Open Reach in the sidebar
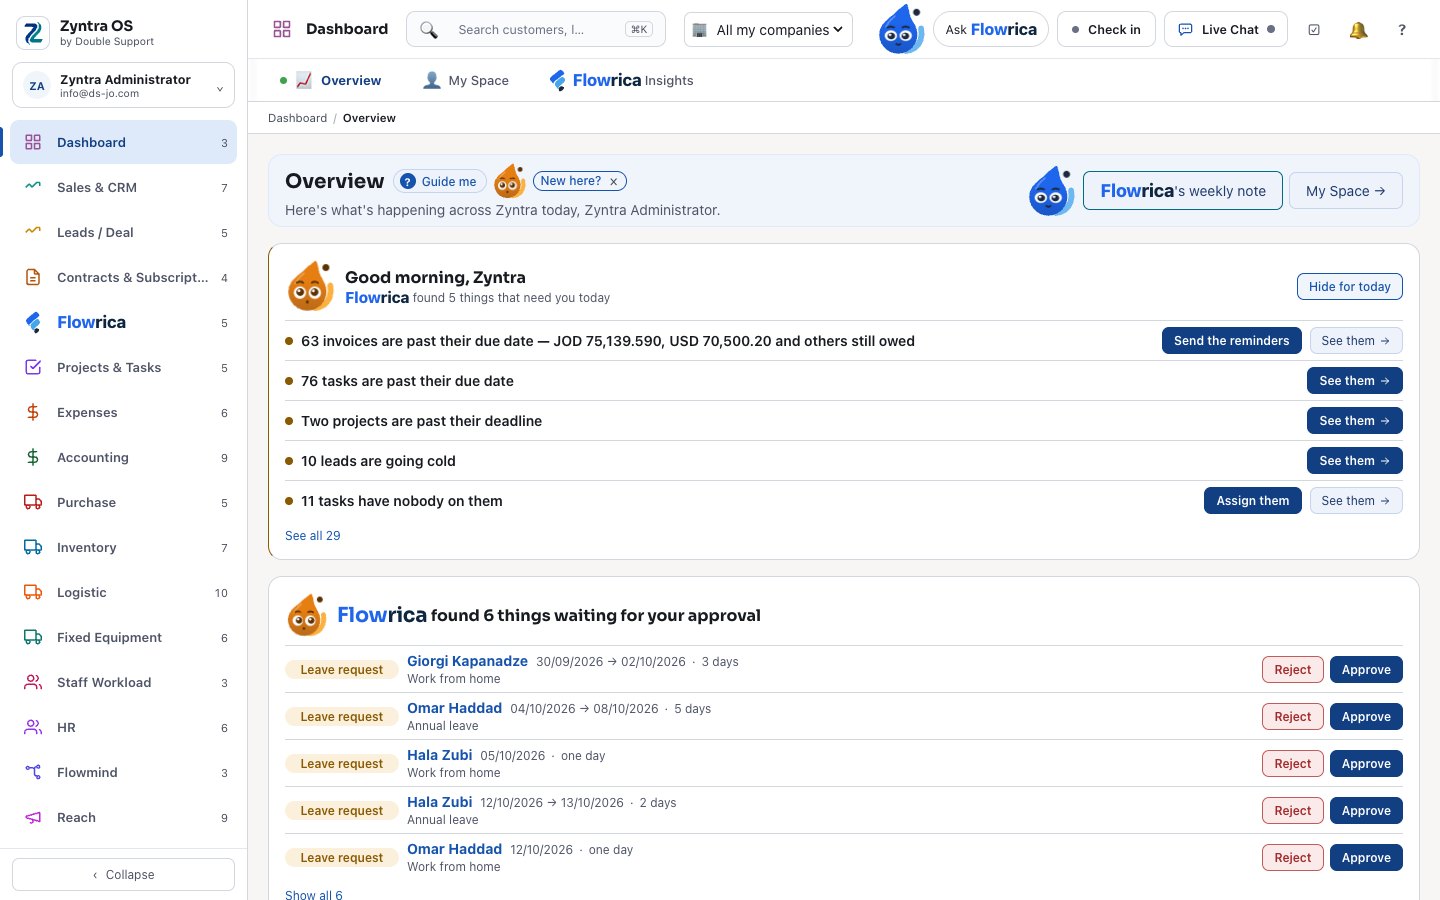Screen dimensions: 1440x900 pos(124,817)
